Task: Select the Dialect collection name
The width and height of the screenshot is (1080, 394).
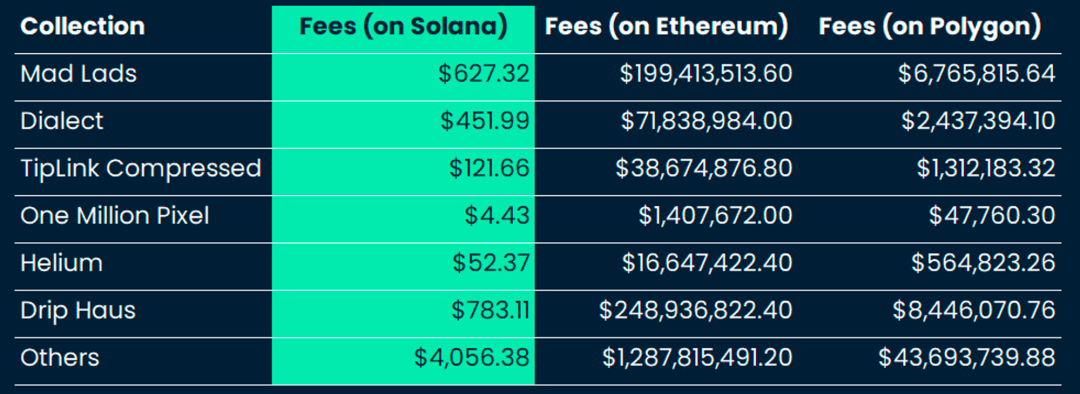Action: coord(62,121)
